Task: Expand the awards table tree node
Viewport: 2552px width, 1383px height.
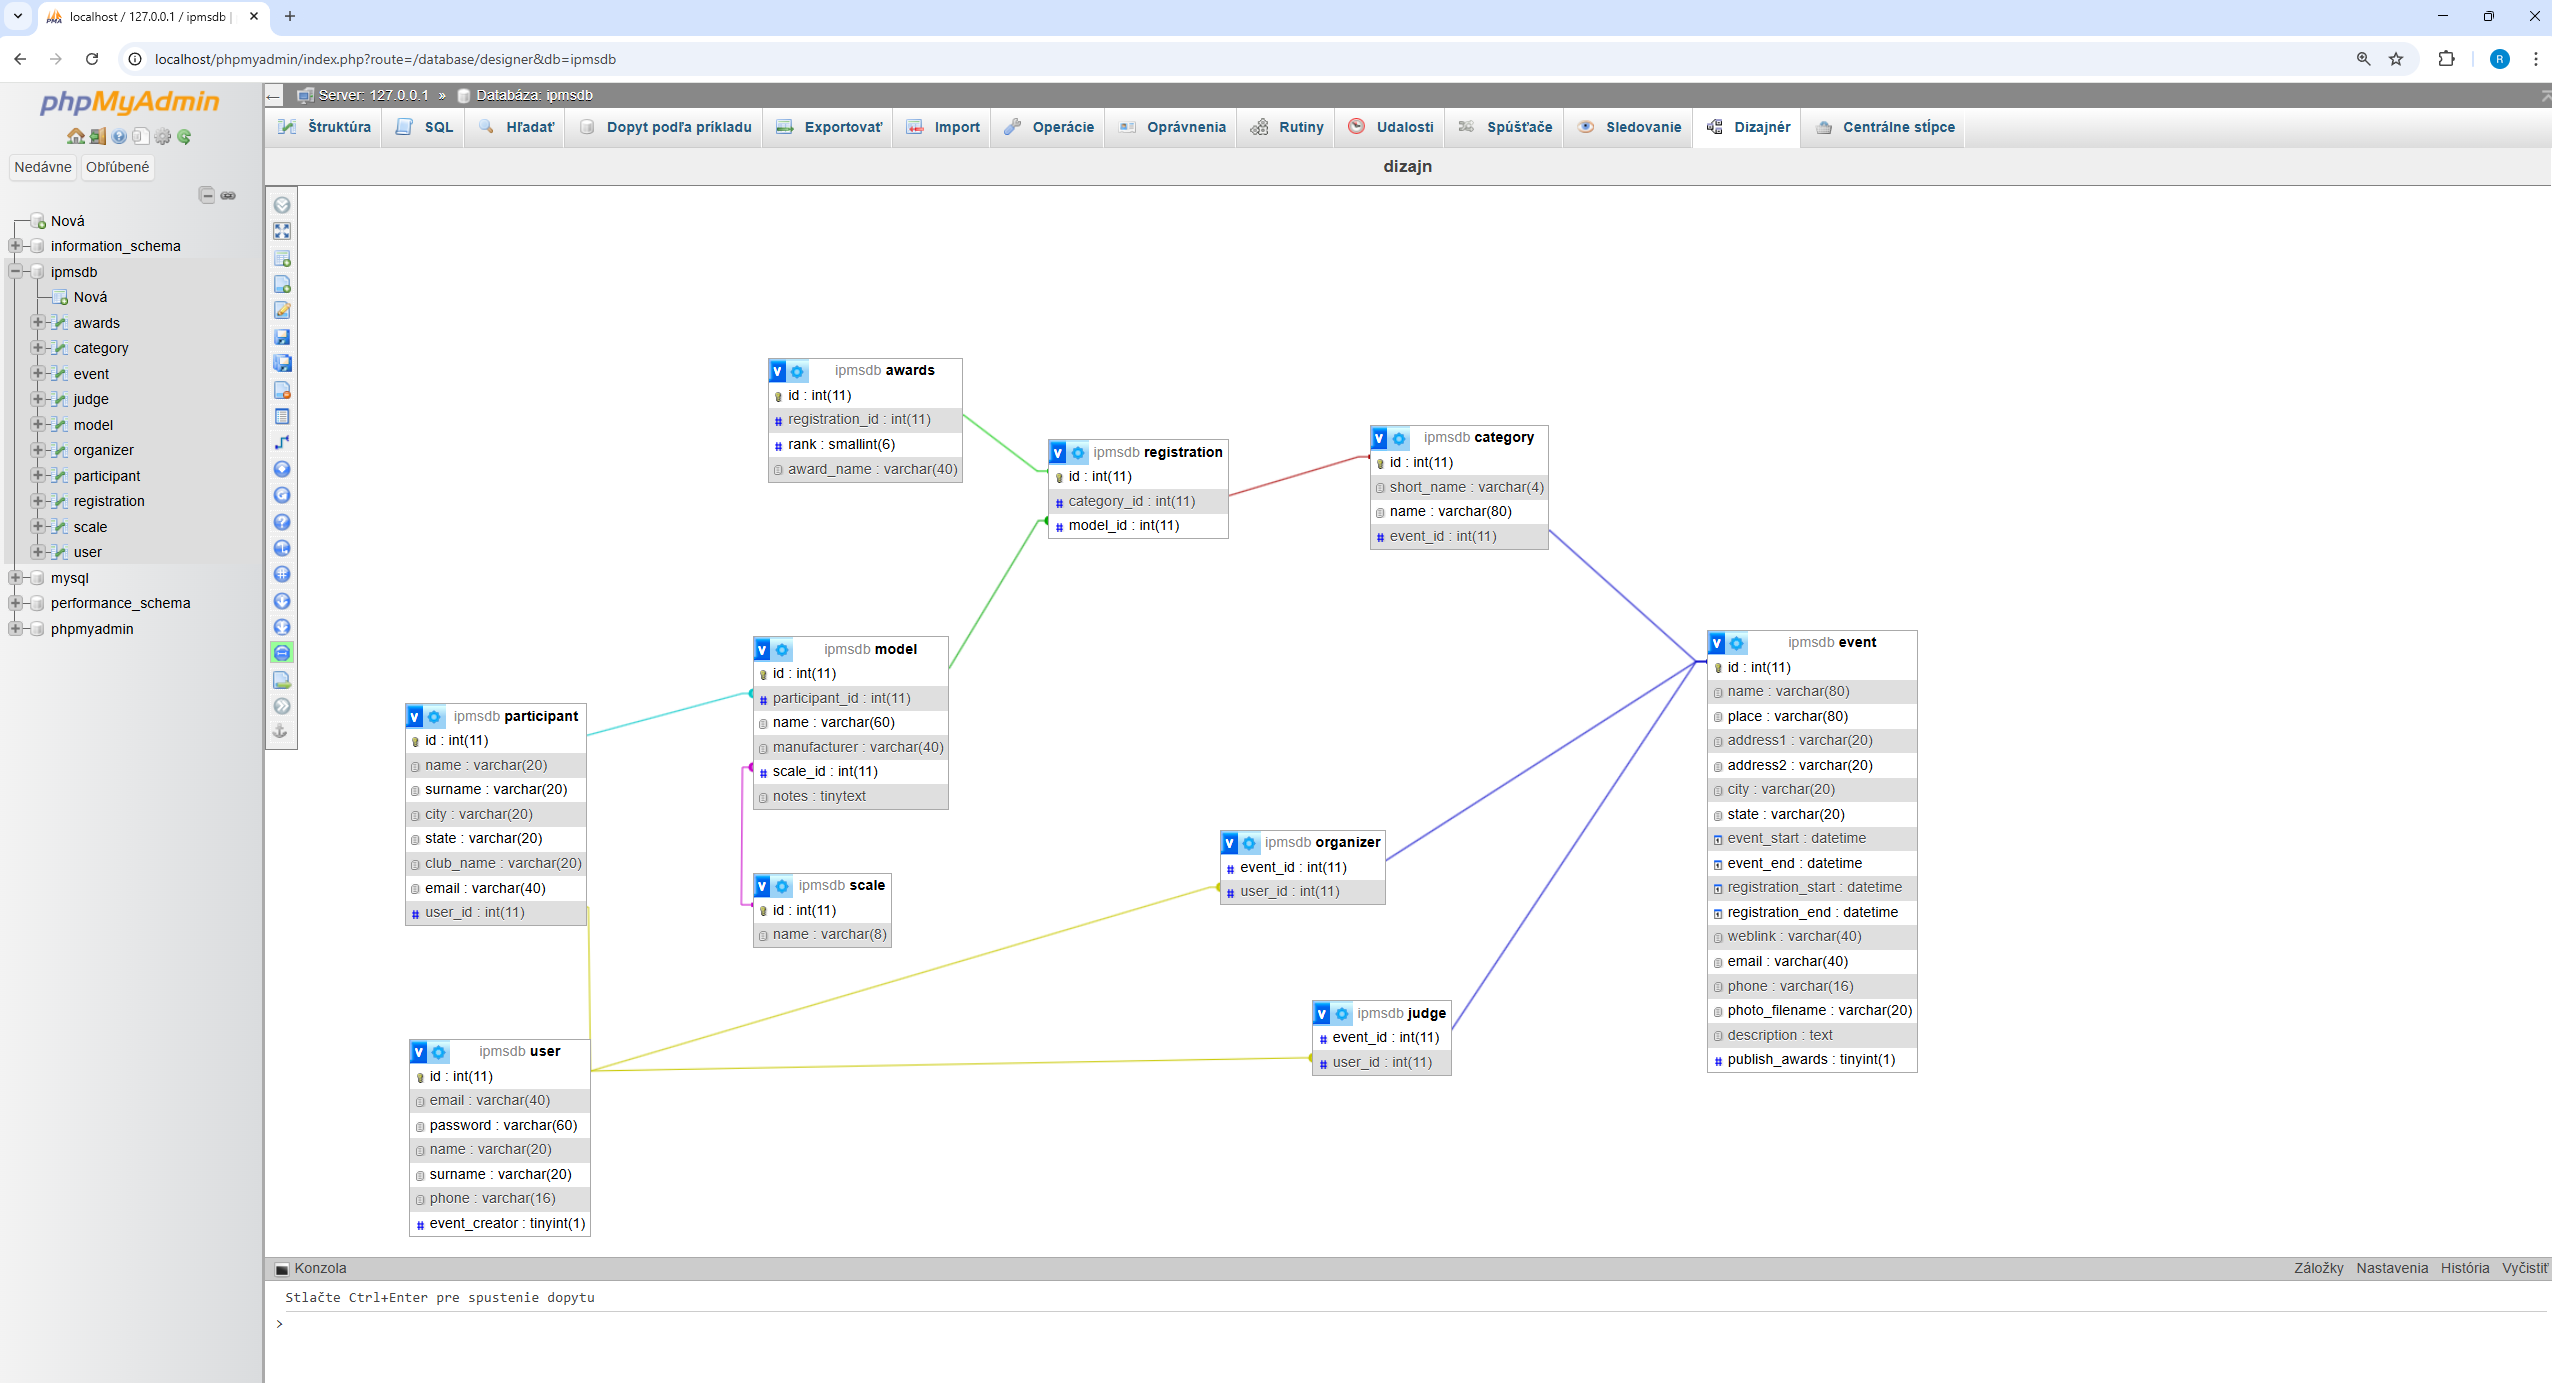Action: pos(38,322)
